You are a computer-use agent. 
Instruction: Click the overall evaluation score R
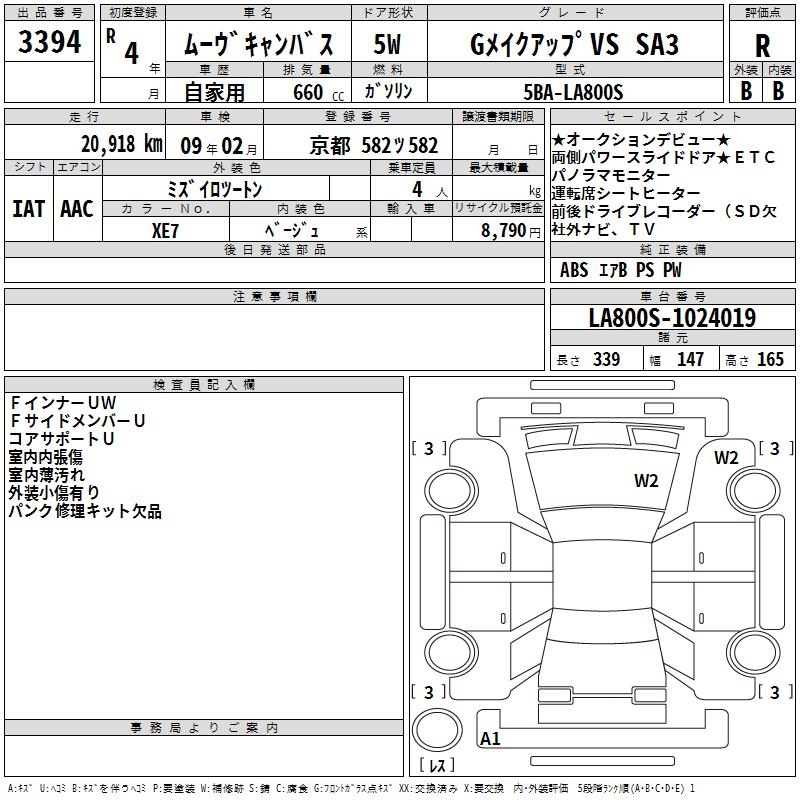tap(762, 46)
